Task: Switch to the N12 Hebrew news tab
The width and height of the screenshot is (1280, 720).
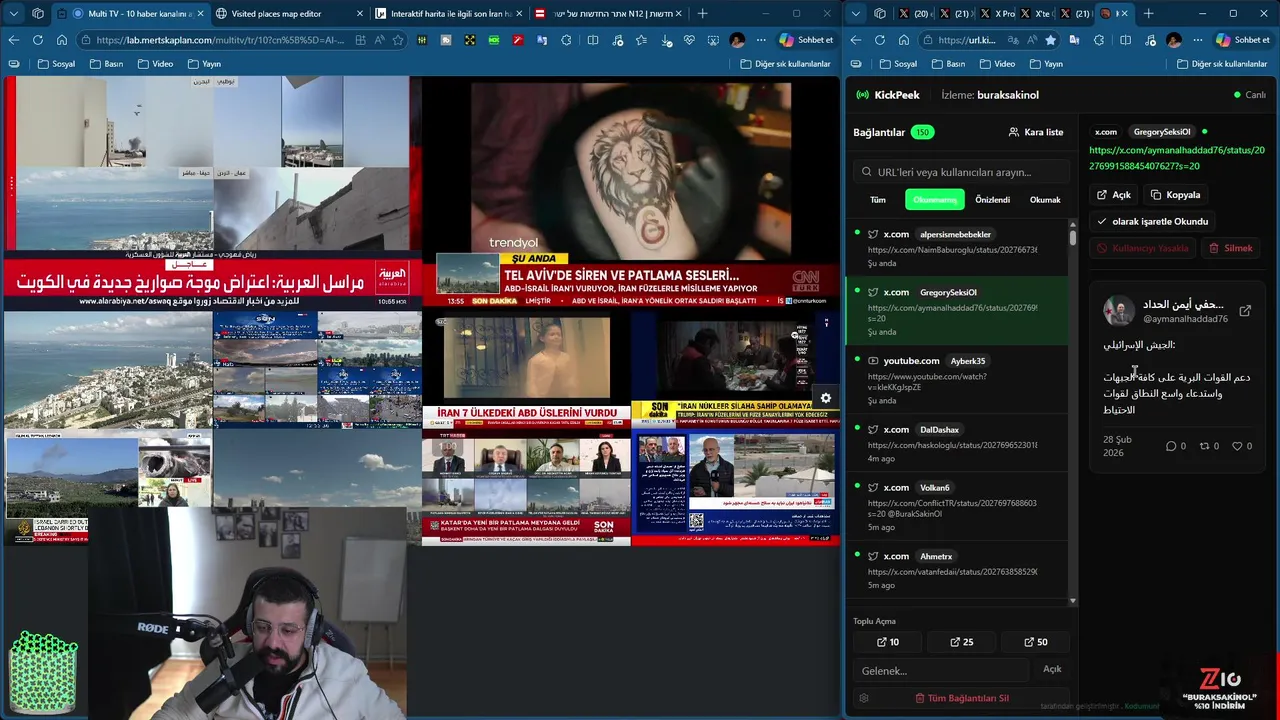Action: [x=609, y=14]
